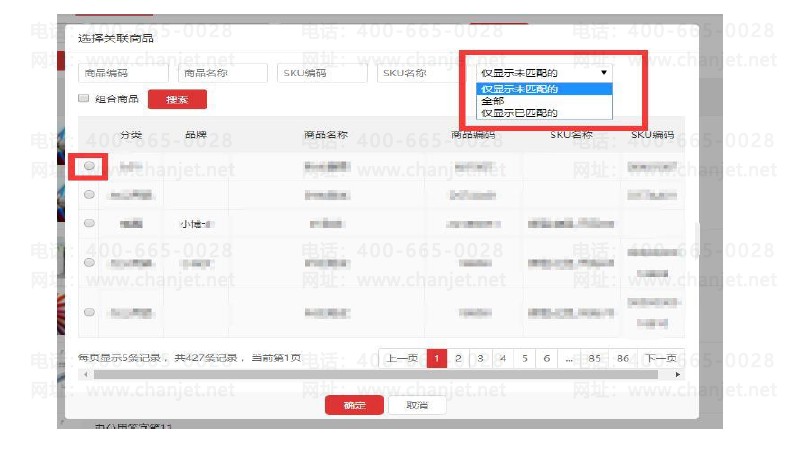Click the SKU编码 input field
Image resolution: width=805 pixels, height=456 pixels.
click(x=322, y=73)
